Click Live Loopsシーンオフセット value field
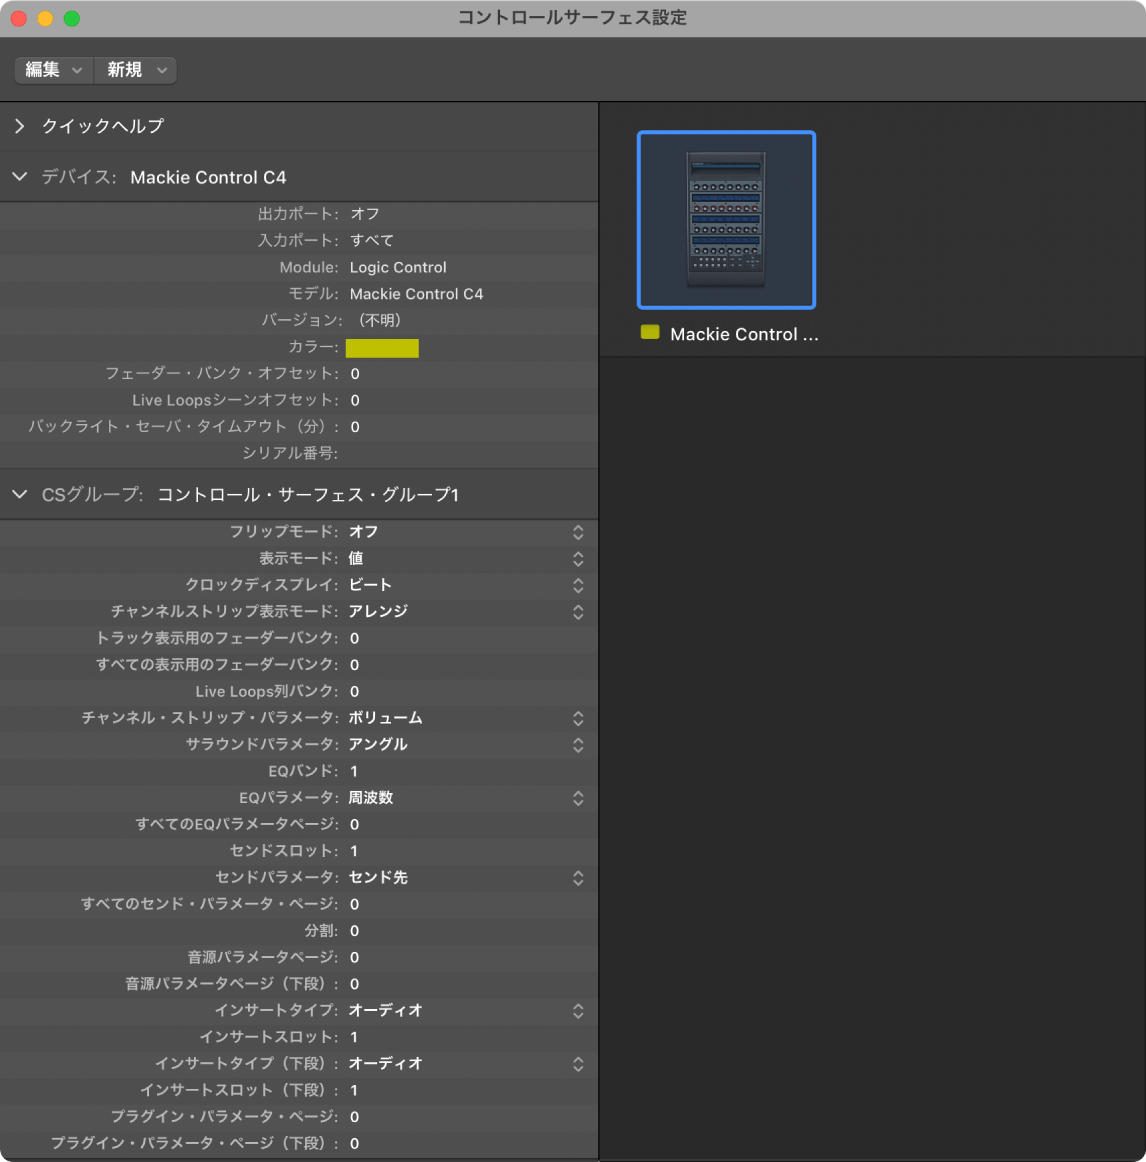This screenshot has height=1162, width=1146. tap(355, 401)
